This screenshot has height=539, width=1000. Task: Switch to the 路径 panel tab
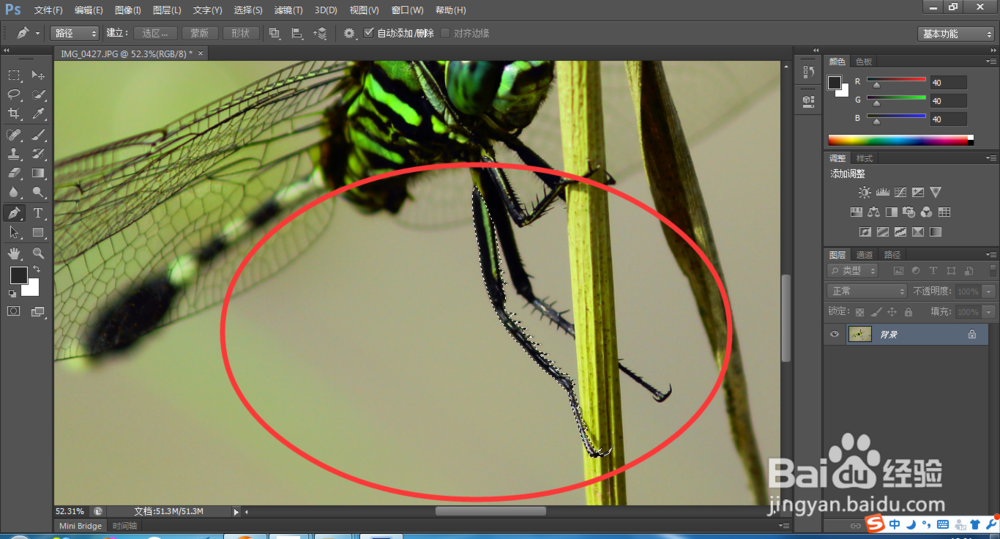tap(892, 255)
